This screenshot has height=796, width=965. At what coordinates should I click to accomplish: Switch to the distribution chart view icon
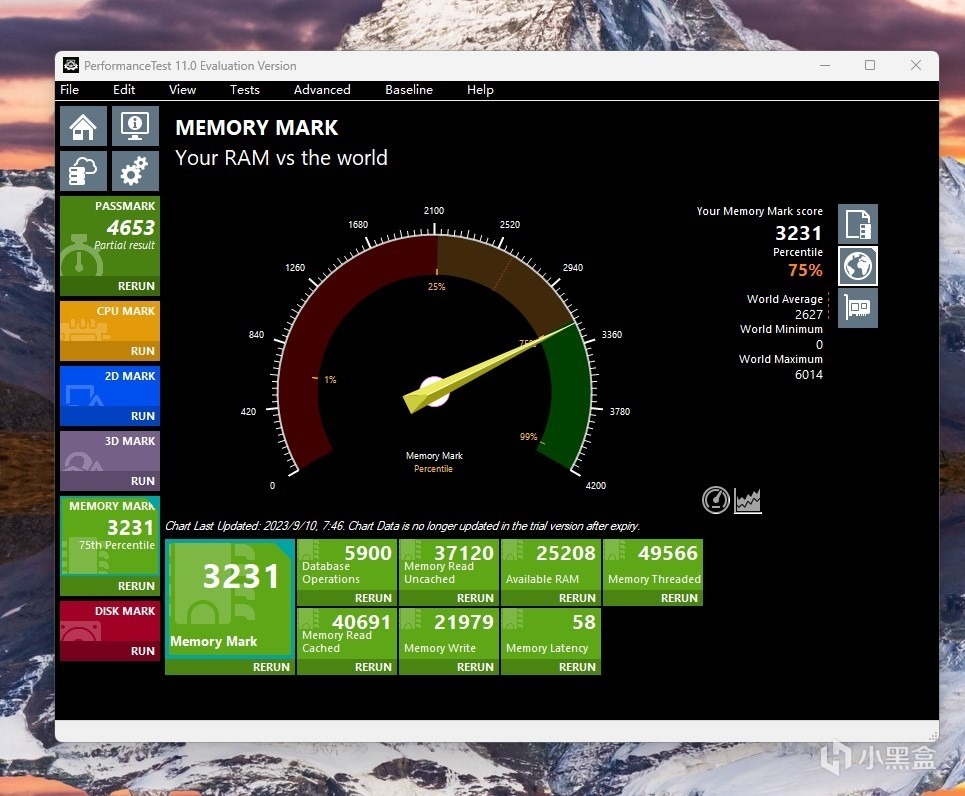pos(748,500)
